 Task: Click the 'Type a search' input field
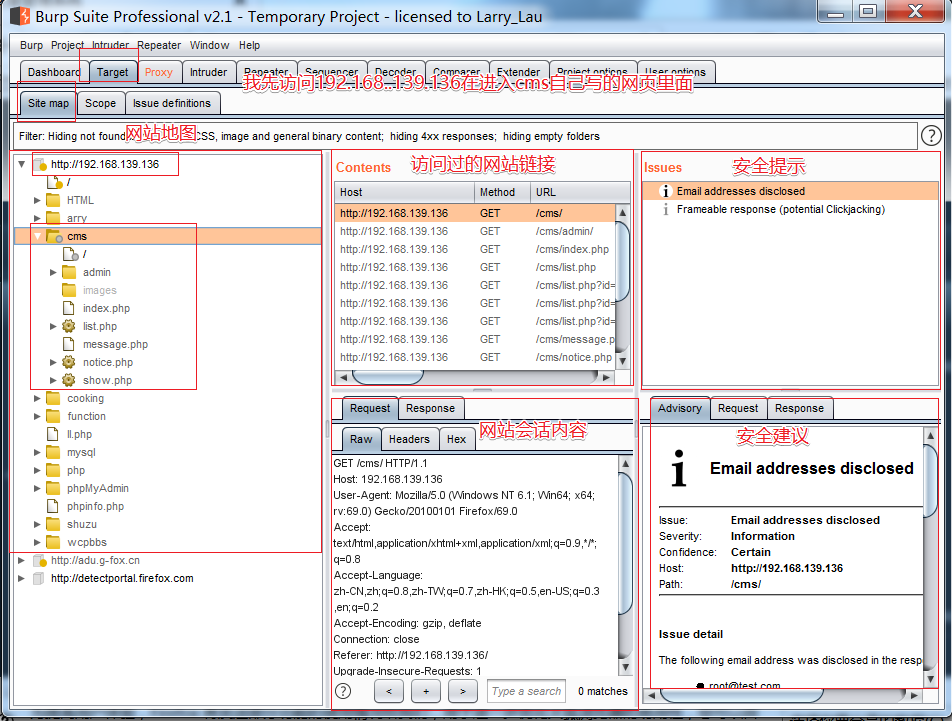[526, 691]
